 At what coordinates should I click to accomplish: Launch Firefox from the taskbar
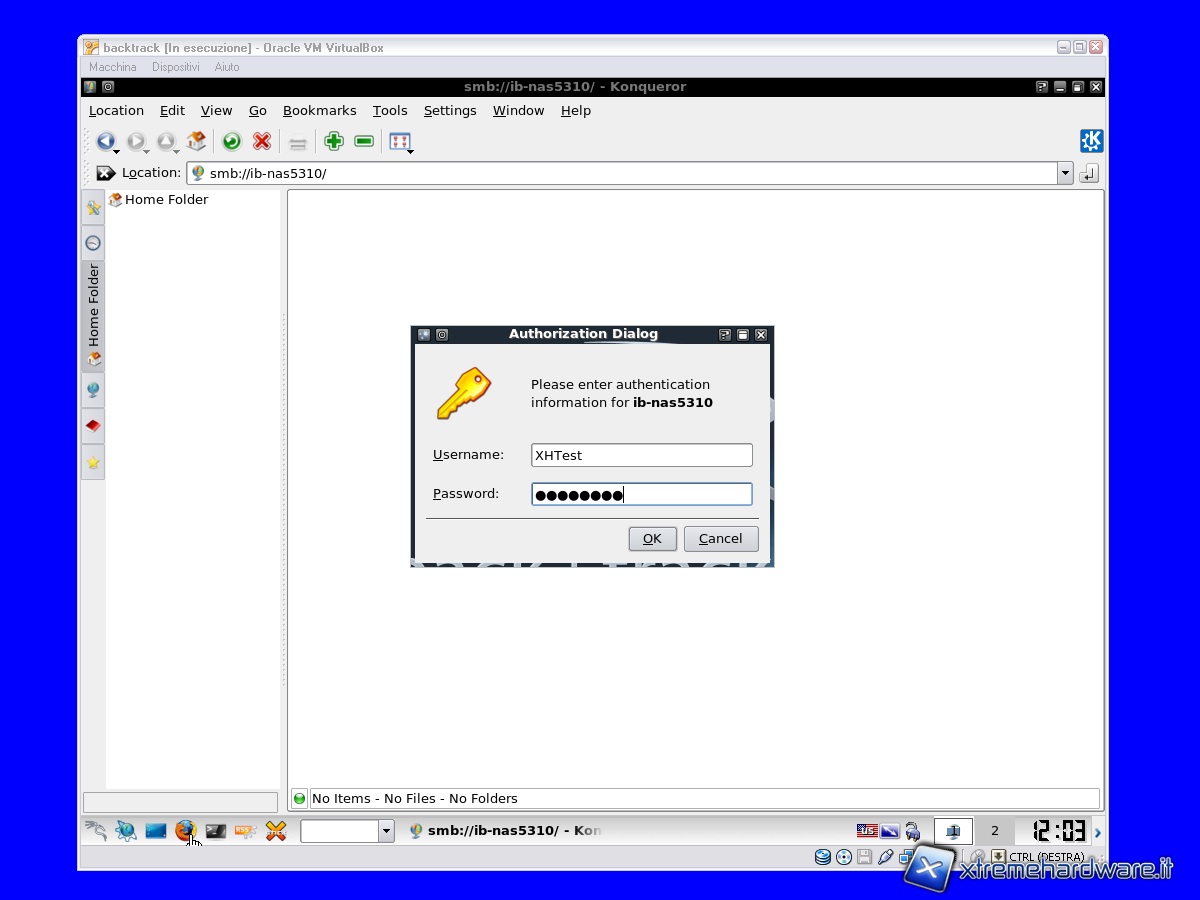[185, 830]
